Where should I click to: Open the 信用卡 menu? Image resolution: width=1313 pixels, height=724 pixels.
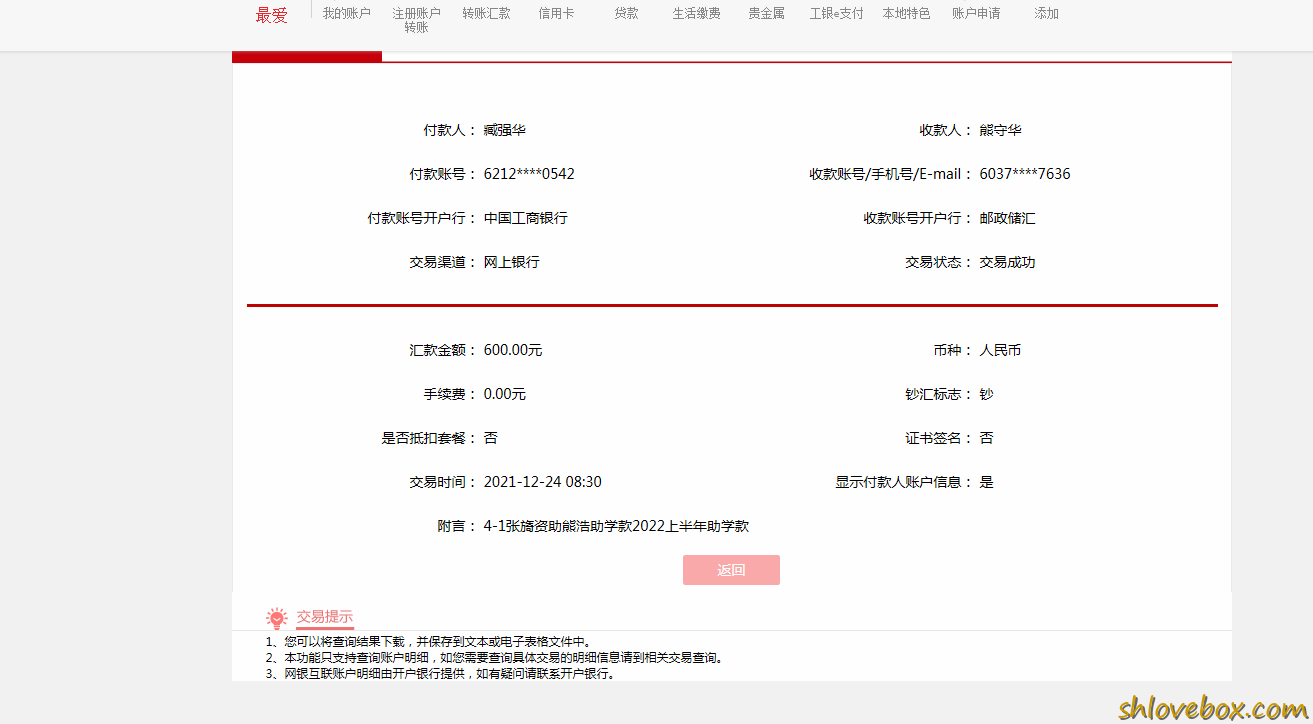point(556,13)
